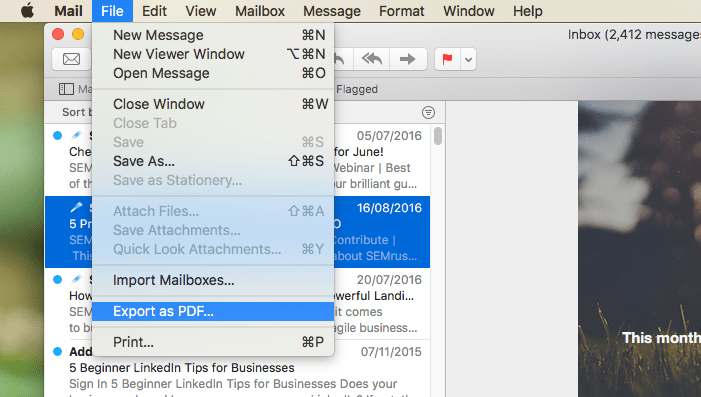701x397 pixels.
Task: Open the Apple menu
Action: pos(27,11)
